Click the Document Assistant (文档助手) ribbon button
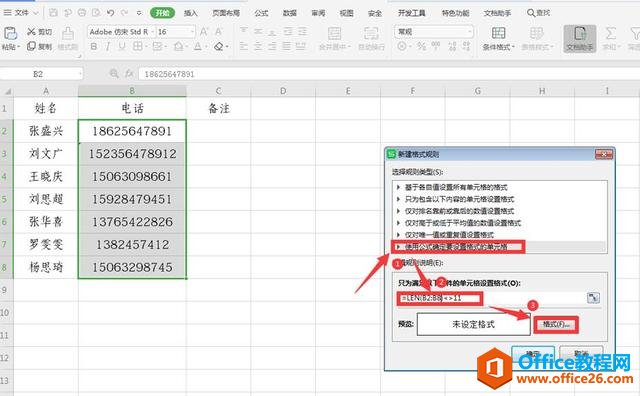The height and width of the screenshot is (396, 640). tap(580, 38)
